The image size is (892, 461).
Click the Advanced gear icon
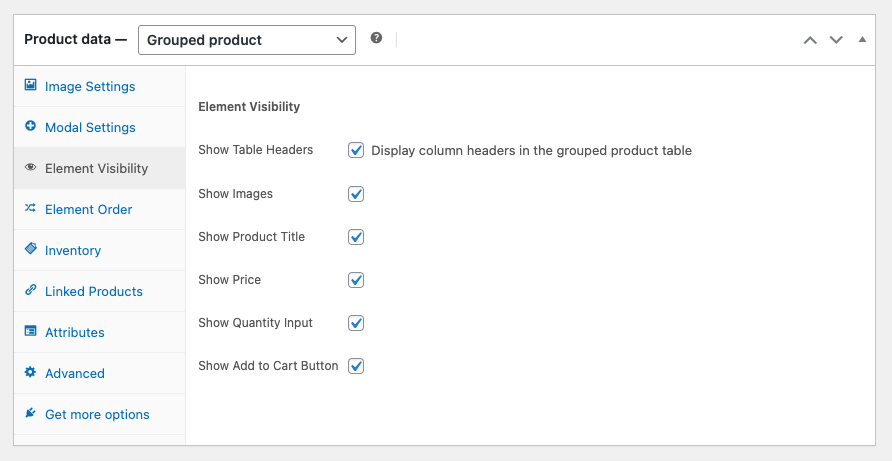[30, 373]
